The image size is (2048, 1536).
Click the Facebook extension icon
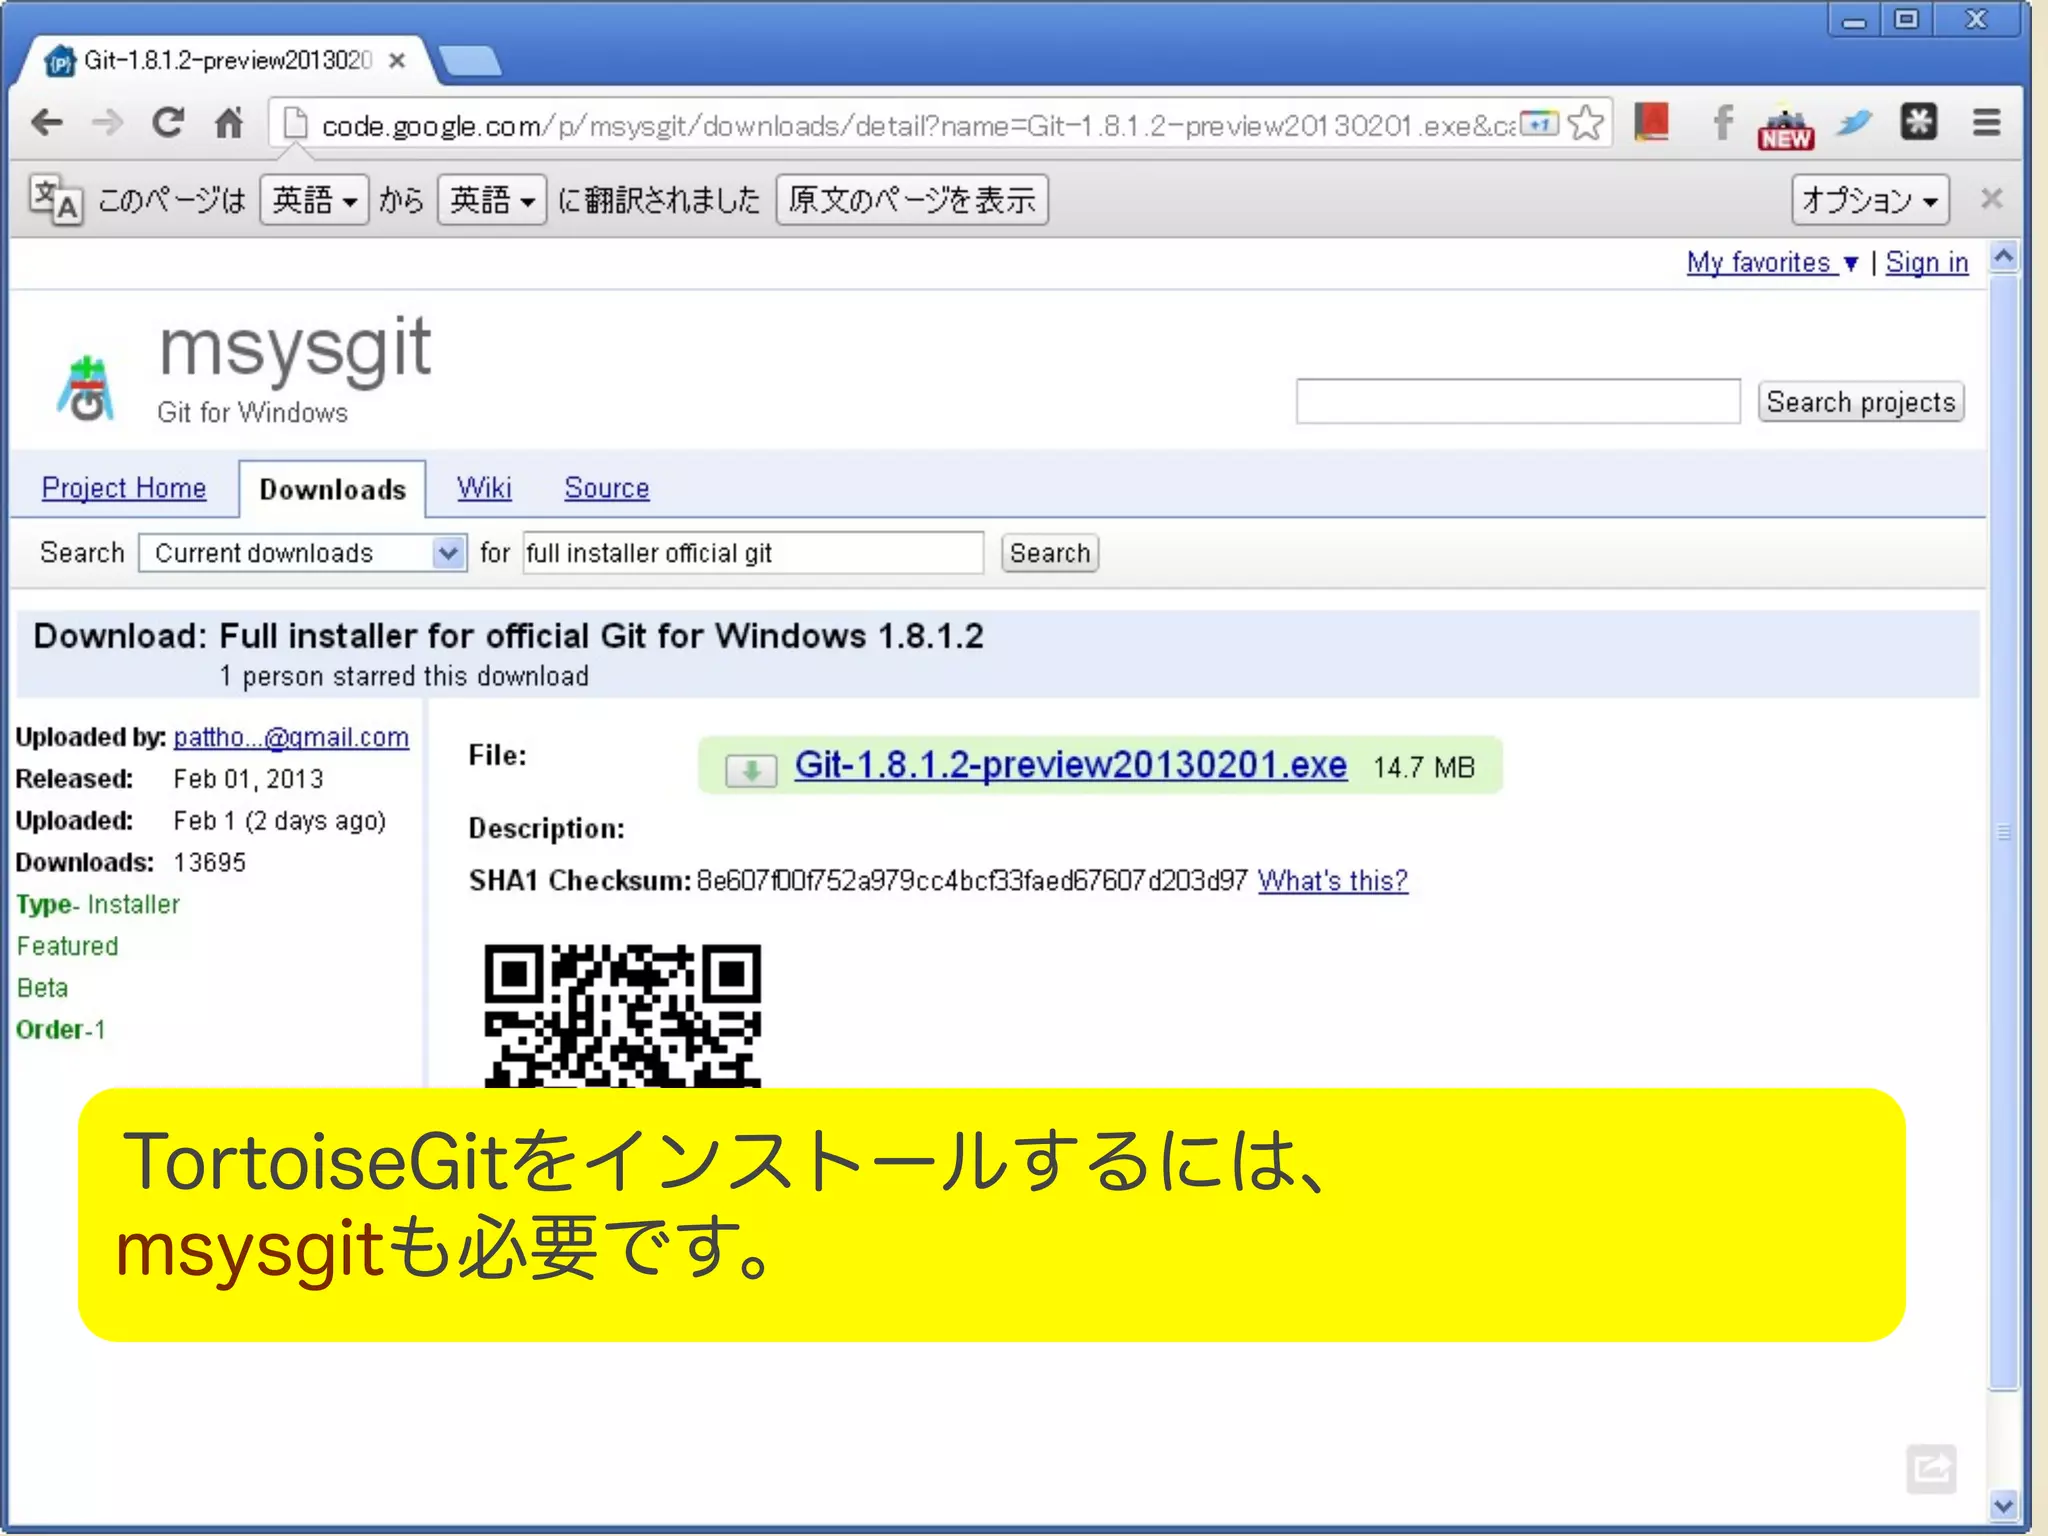1722,123
